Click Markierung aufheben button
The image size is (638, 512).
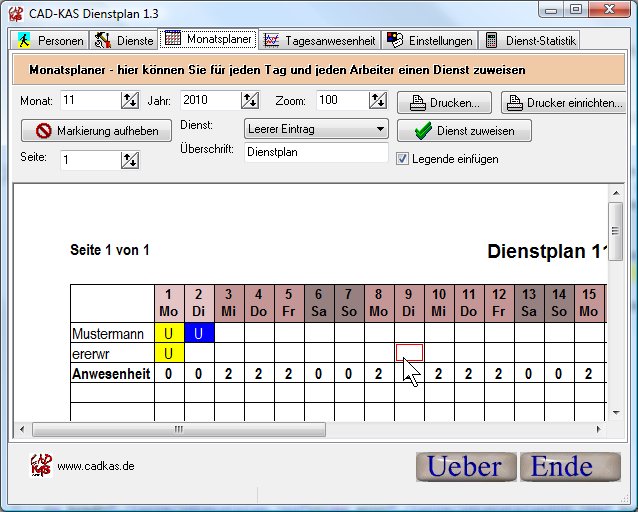pyautogui.click(x=97, y=131)
